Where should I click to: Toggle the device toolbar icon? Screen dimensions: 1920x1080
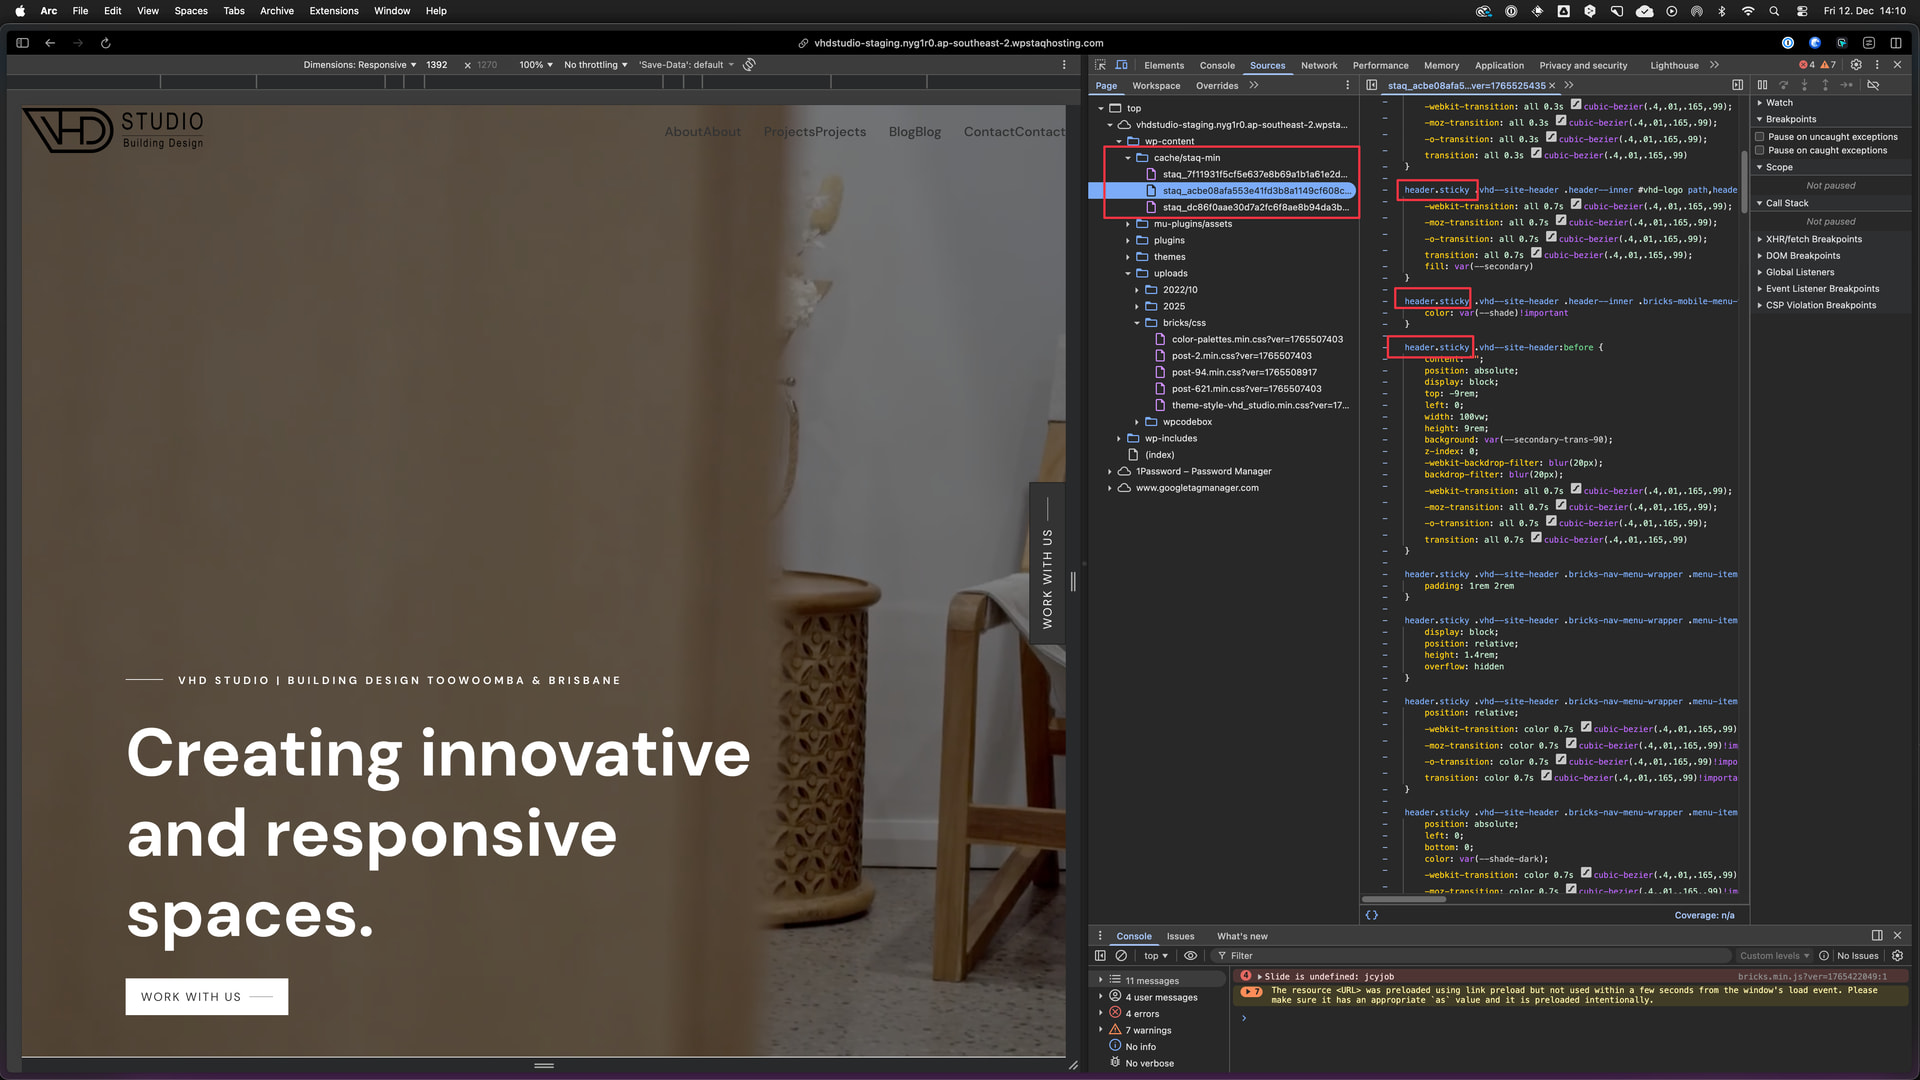click(1122, 65)
